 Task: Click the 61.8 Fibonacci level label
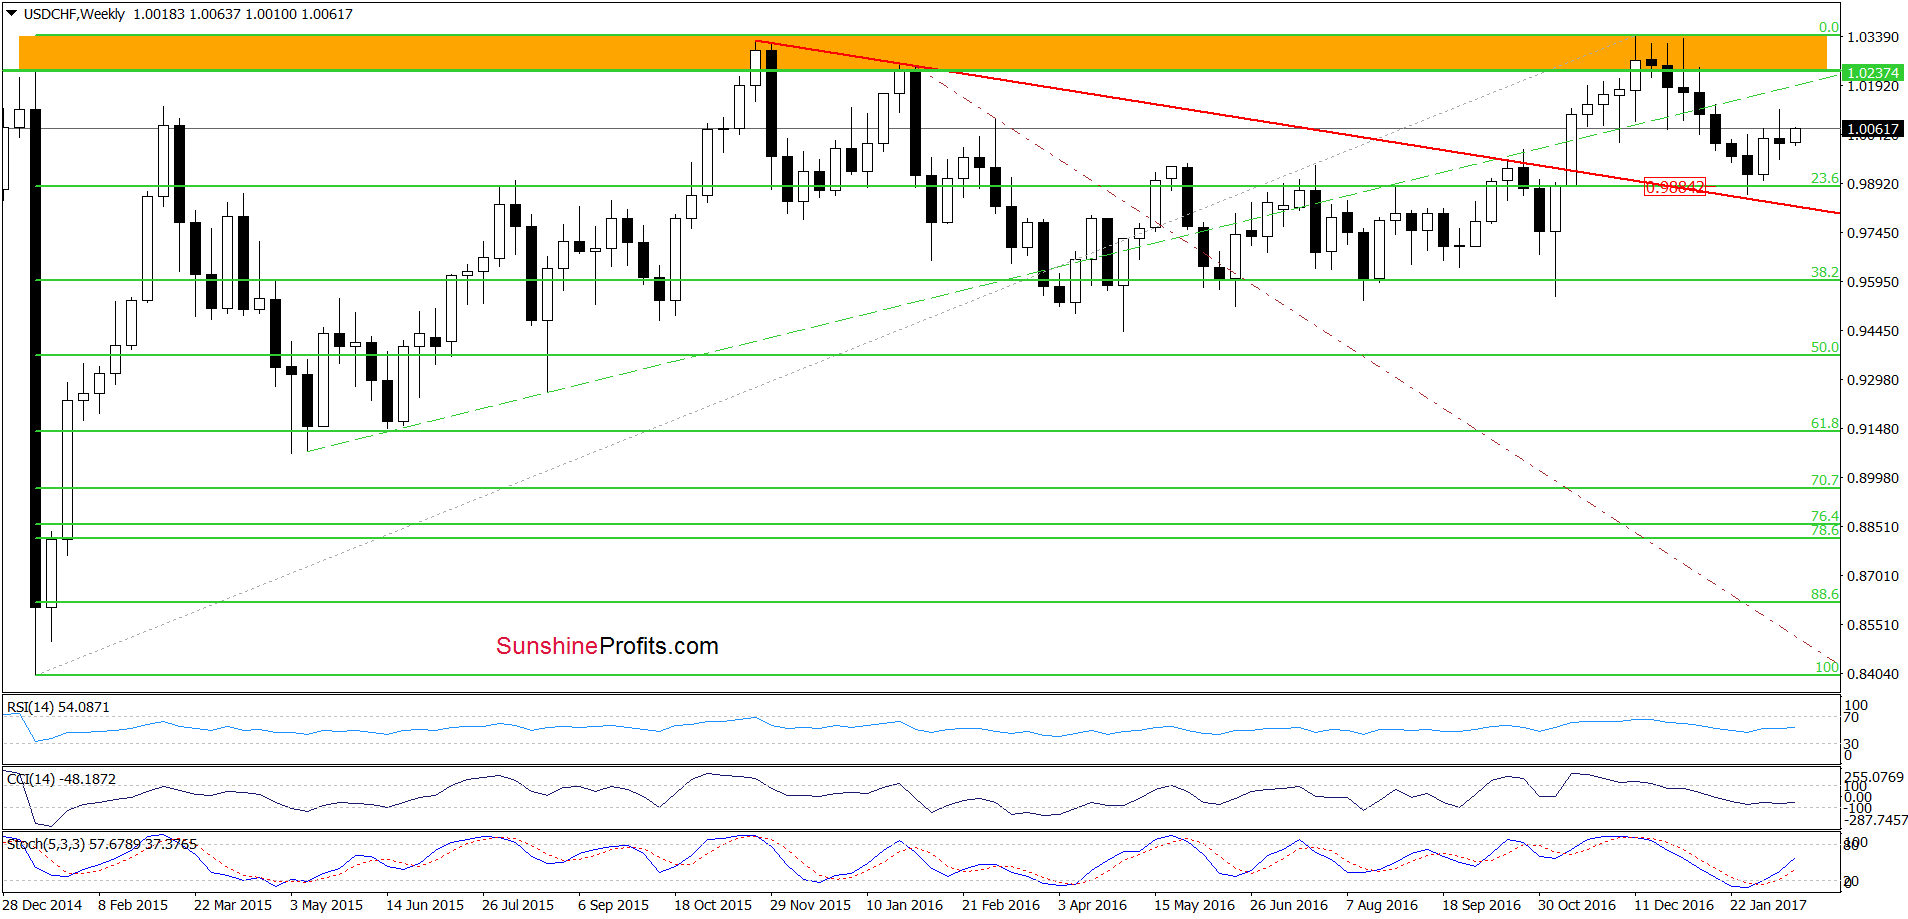[x=1825, y=423]
